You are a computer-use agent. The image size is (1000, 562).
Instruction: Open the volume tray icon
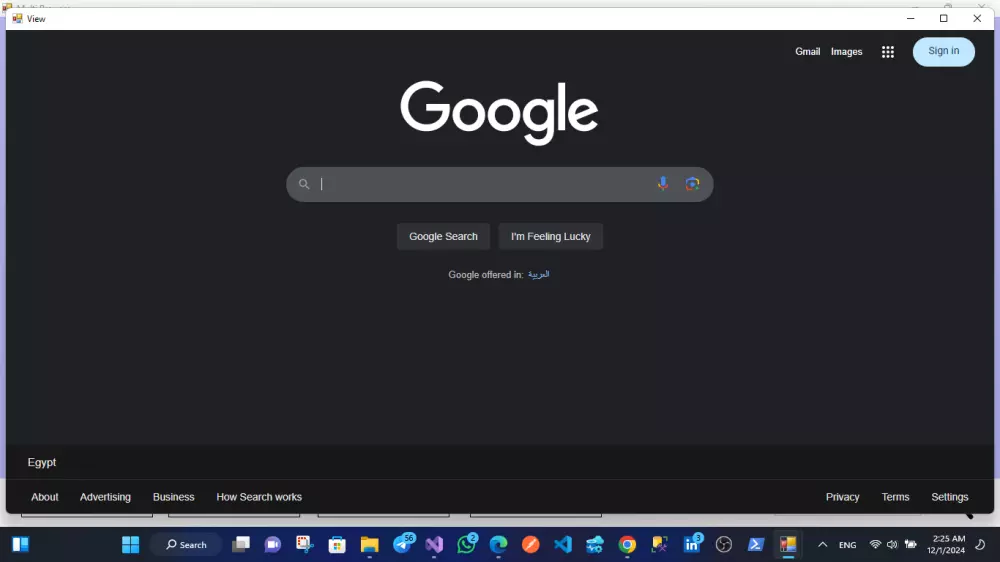(x=892, y=545)
